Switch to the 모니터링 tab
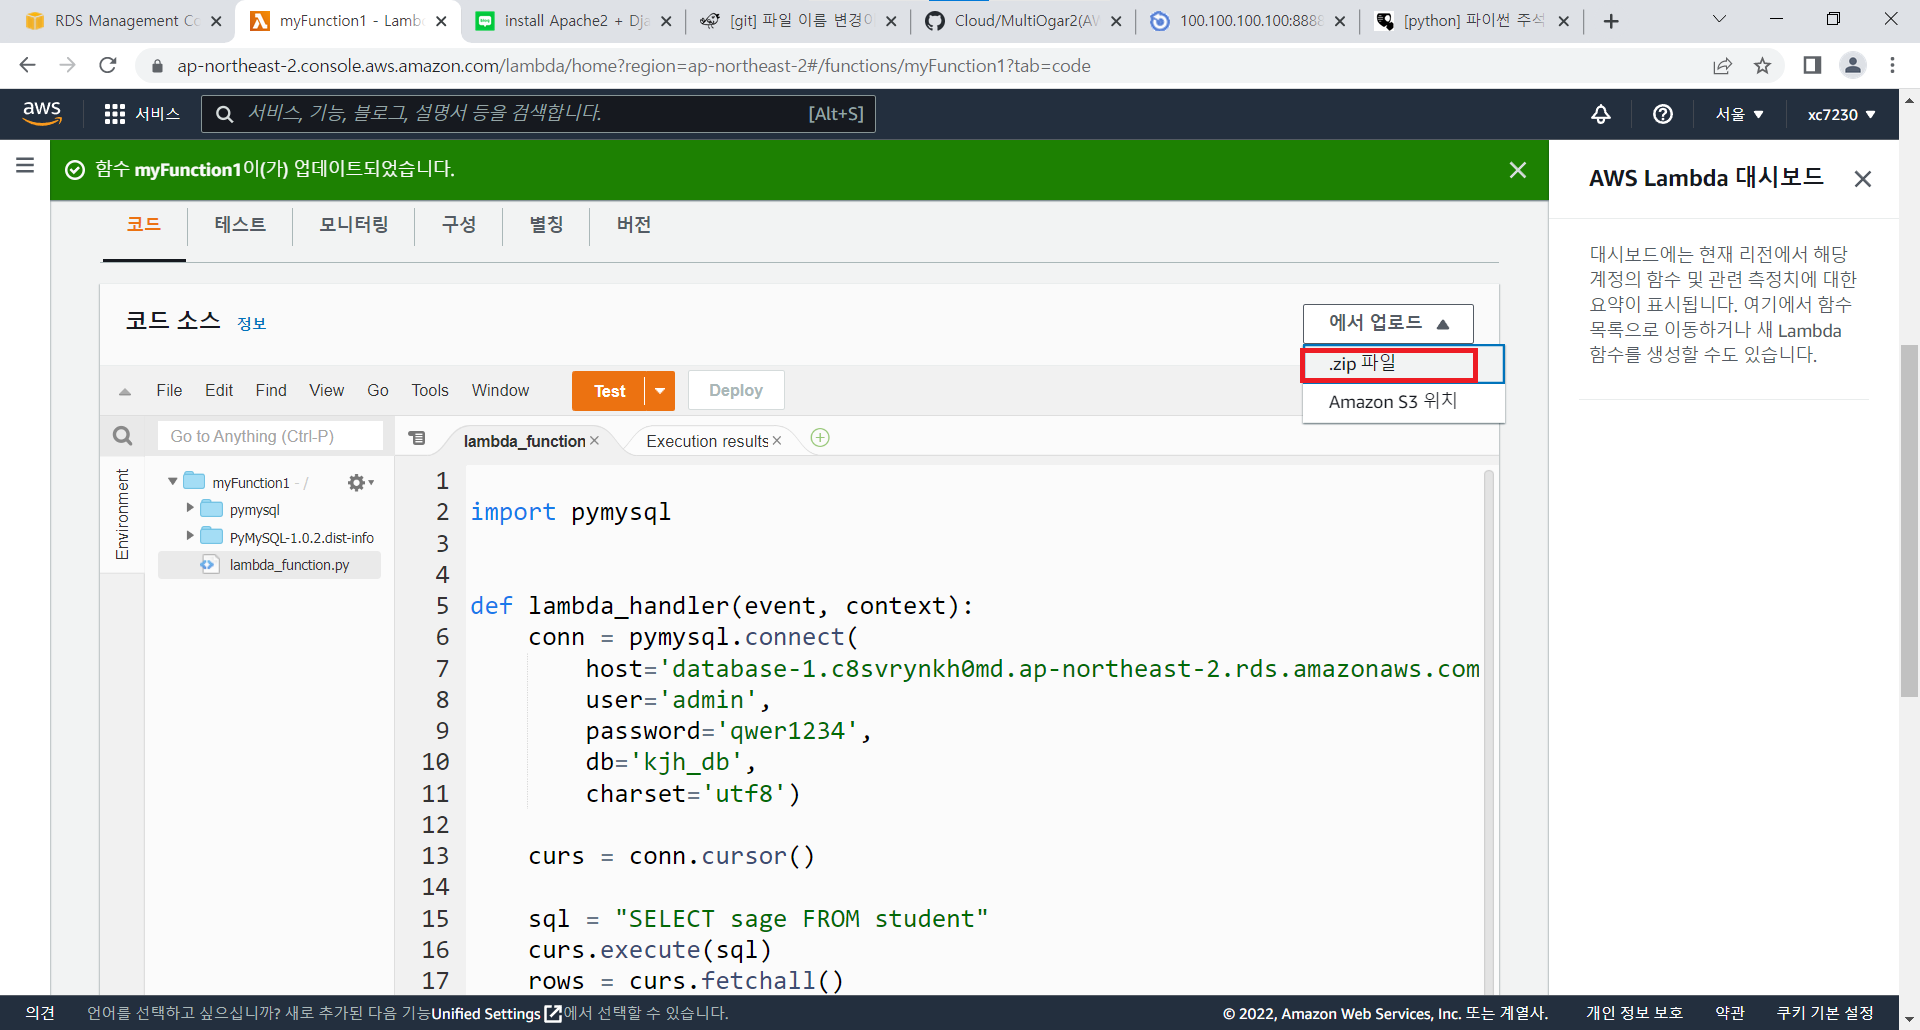This screenshot has height=1030, width=1920. pos(354,225)
